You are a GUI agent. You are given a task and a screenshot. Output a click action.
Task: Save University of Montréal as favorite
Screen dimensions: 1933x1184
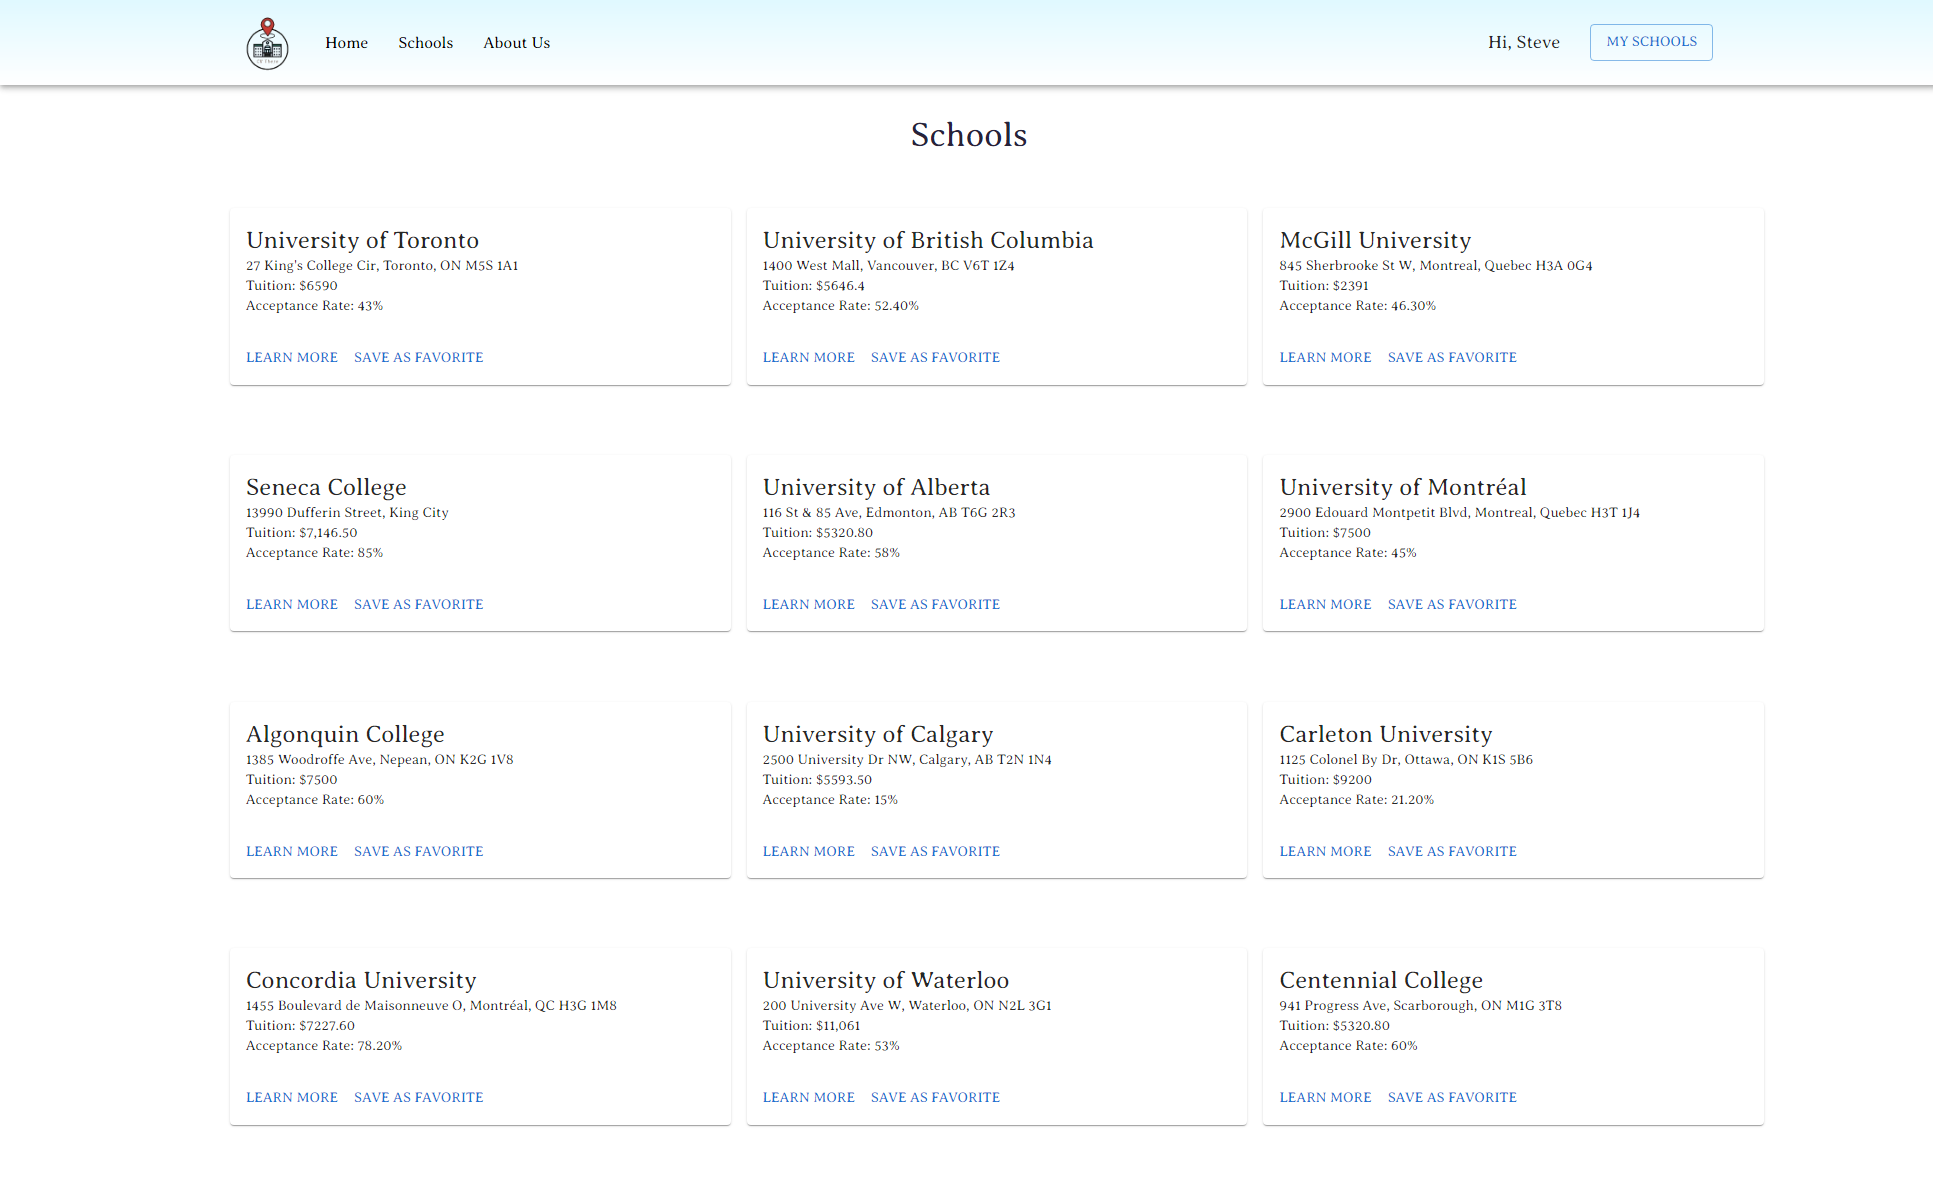click(x=1451, y=605)
